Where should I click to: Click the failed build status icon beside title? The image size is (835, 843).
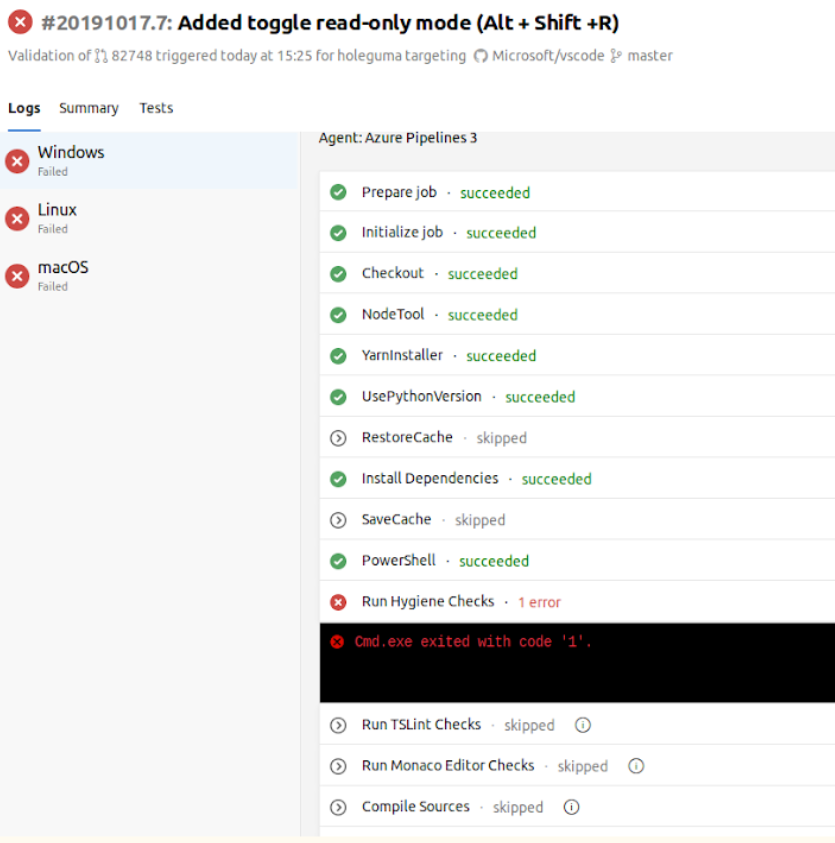click(x=20, y=22)
